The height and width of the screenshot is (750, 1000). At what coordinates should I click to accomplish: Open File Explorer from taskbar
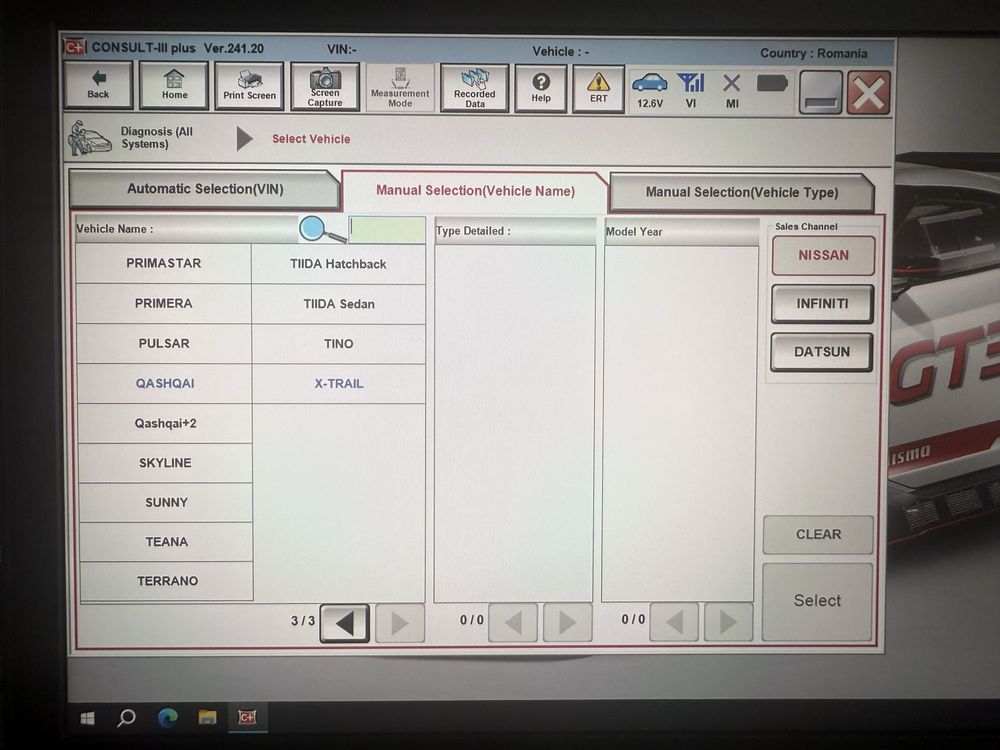(x=207, y=717)
